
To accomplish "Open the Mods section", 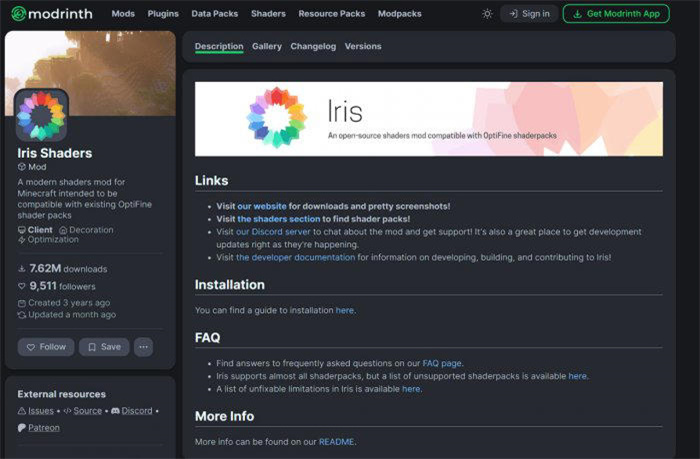I will pos(123,14).
